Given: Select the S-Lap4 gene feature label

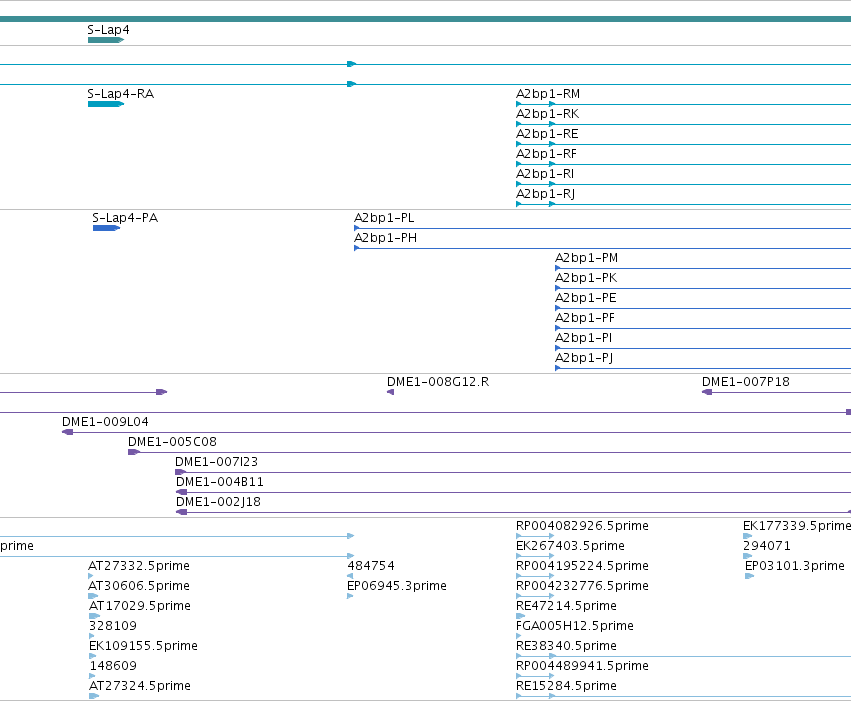Looking at the screenshot, I should pos(109,30).
